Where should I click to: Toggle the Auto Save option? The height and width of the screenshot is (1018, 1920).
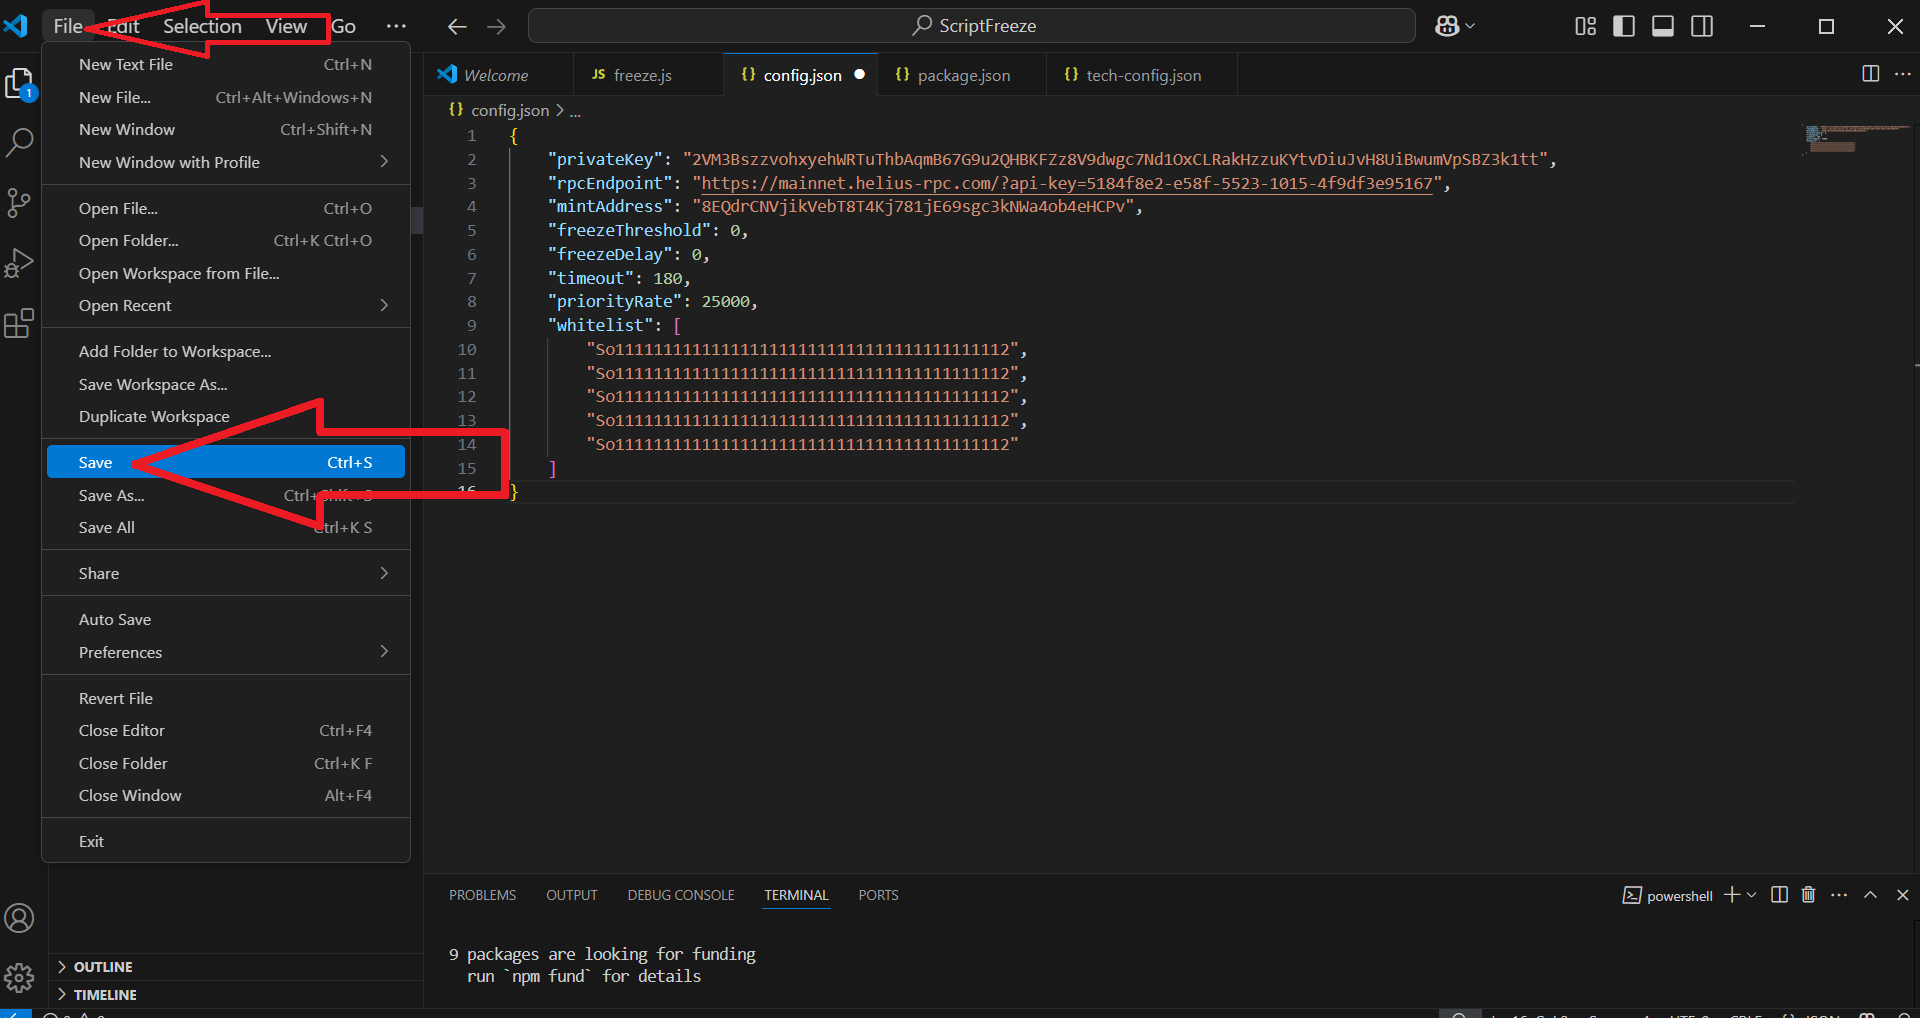click(226, 620)
